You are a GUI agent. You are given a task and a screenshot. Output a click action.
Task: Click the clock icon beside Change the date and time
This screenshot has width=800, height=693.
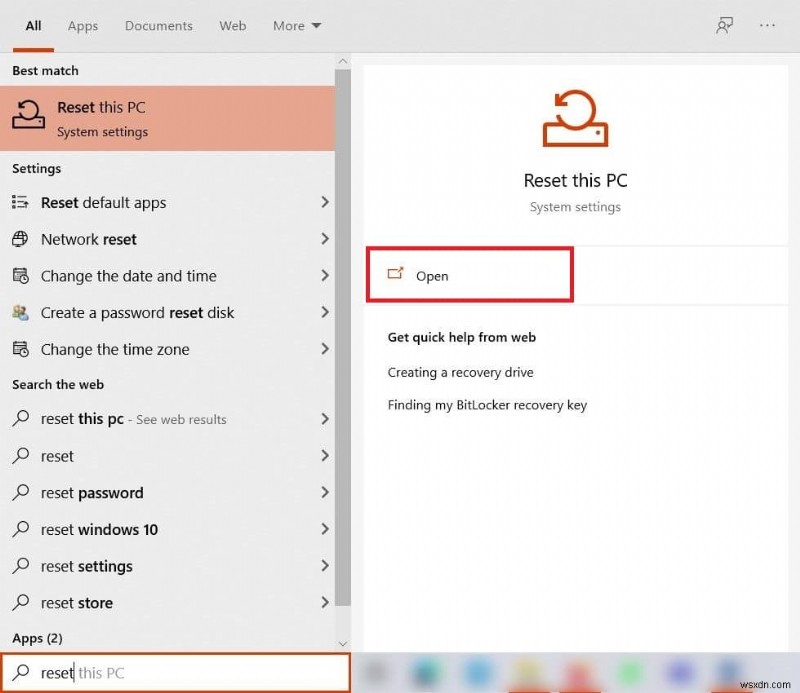pos(21,276)
